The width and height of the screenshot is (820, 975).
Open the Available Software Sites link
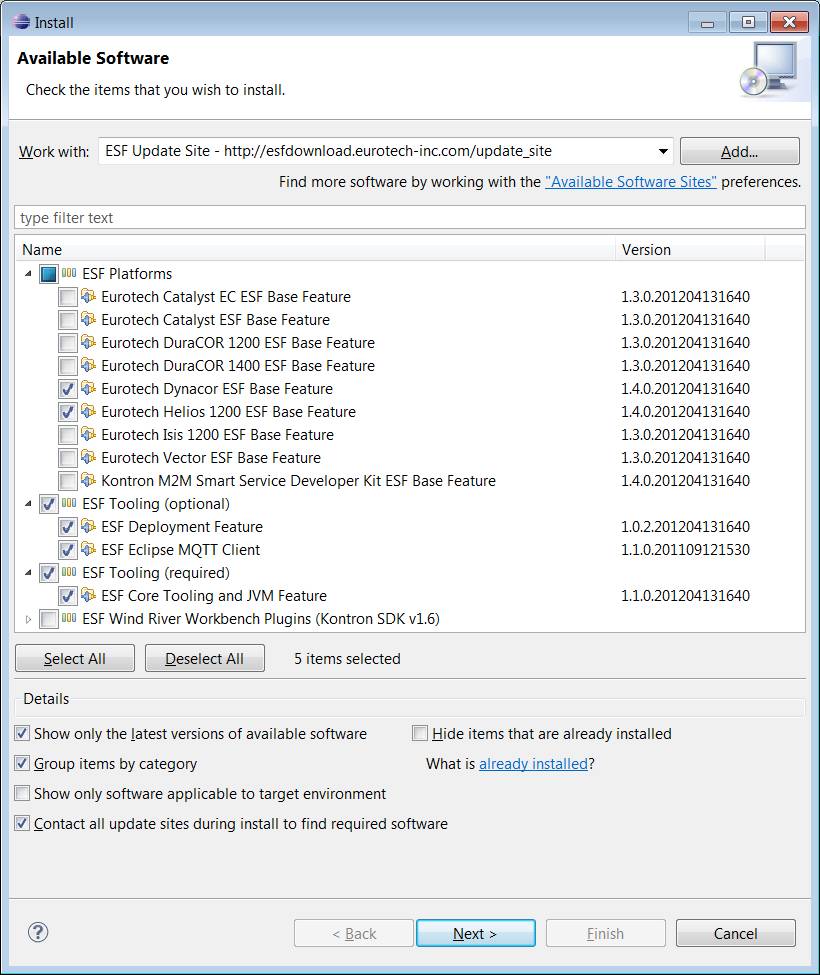[x=630, y=182]
